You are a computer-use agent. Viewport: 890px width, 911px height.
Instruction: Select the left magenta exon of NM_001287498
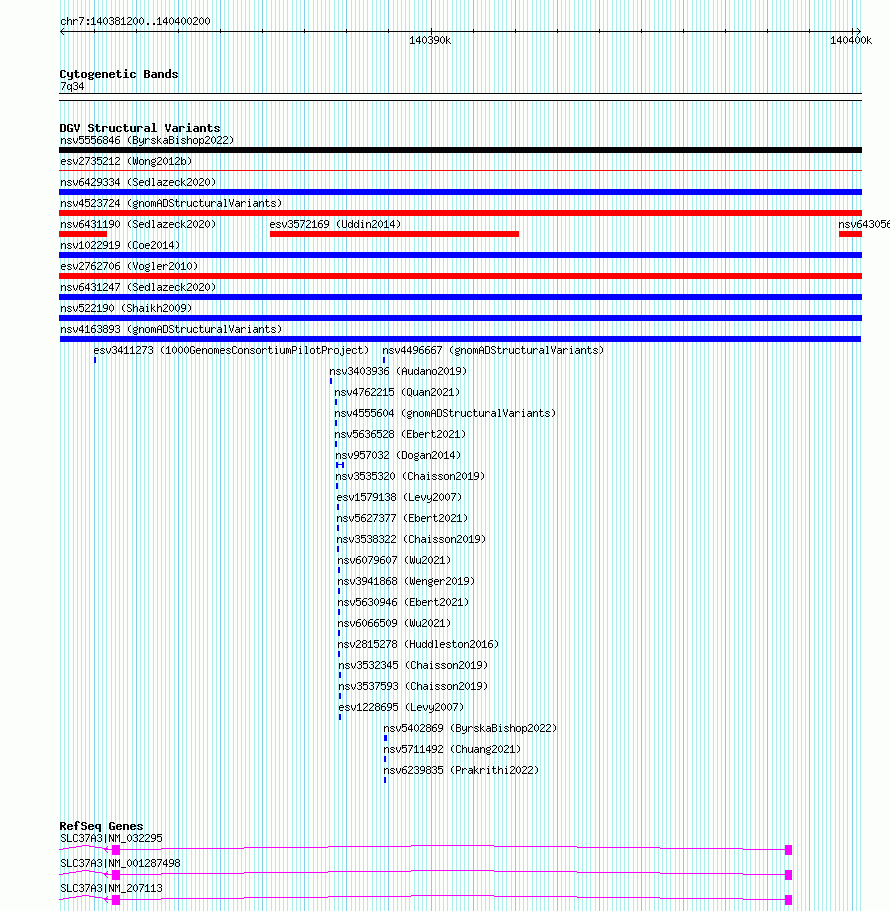[x=116, y=875]
